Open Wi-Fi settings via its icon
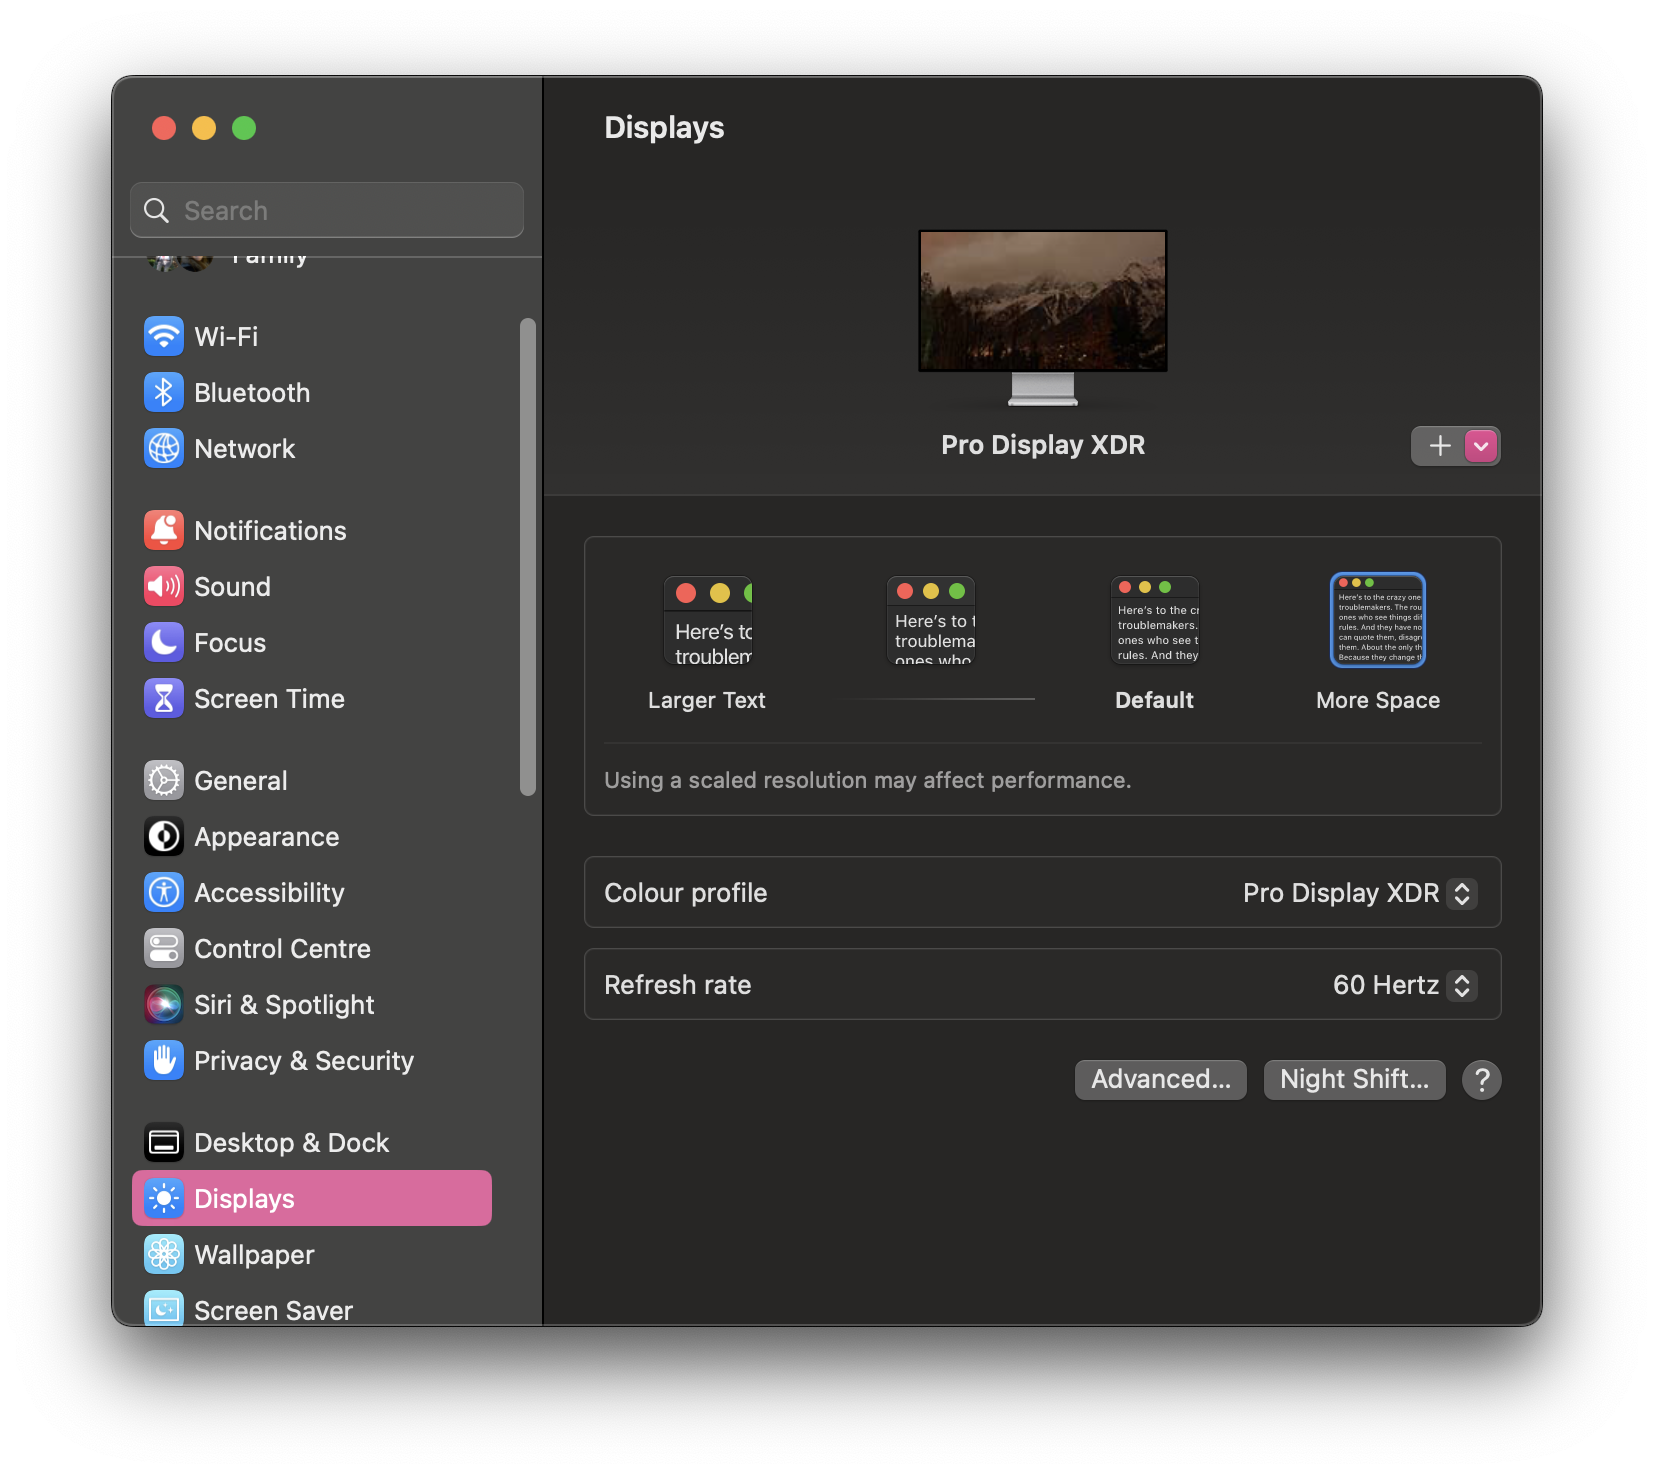 164,336
